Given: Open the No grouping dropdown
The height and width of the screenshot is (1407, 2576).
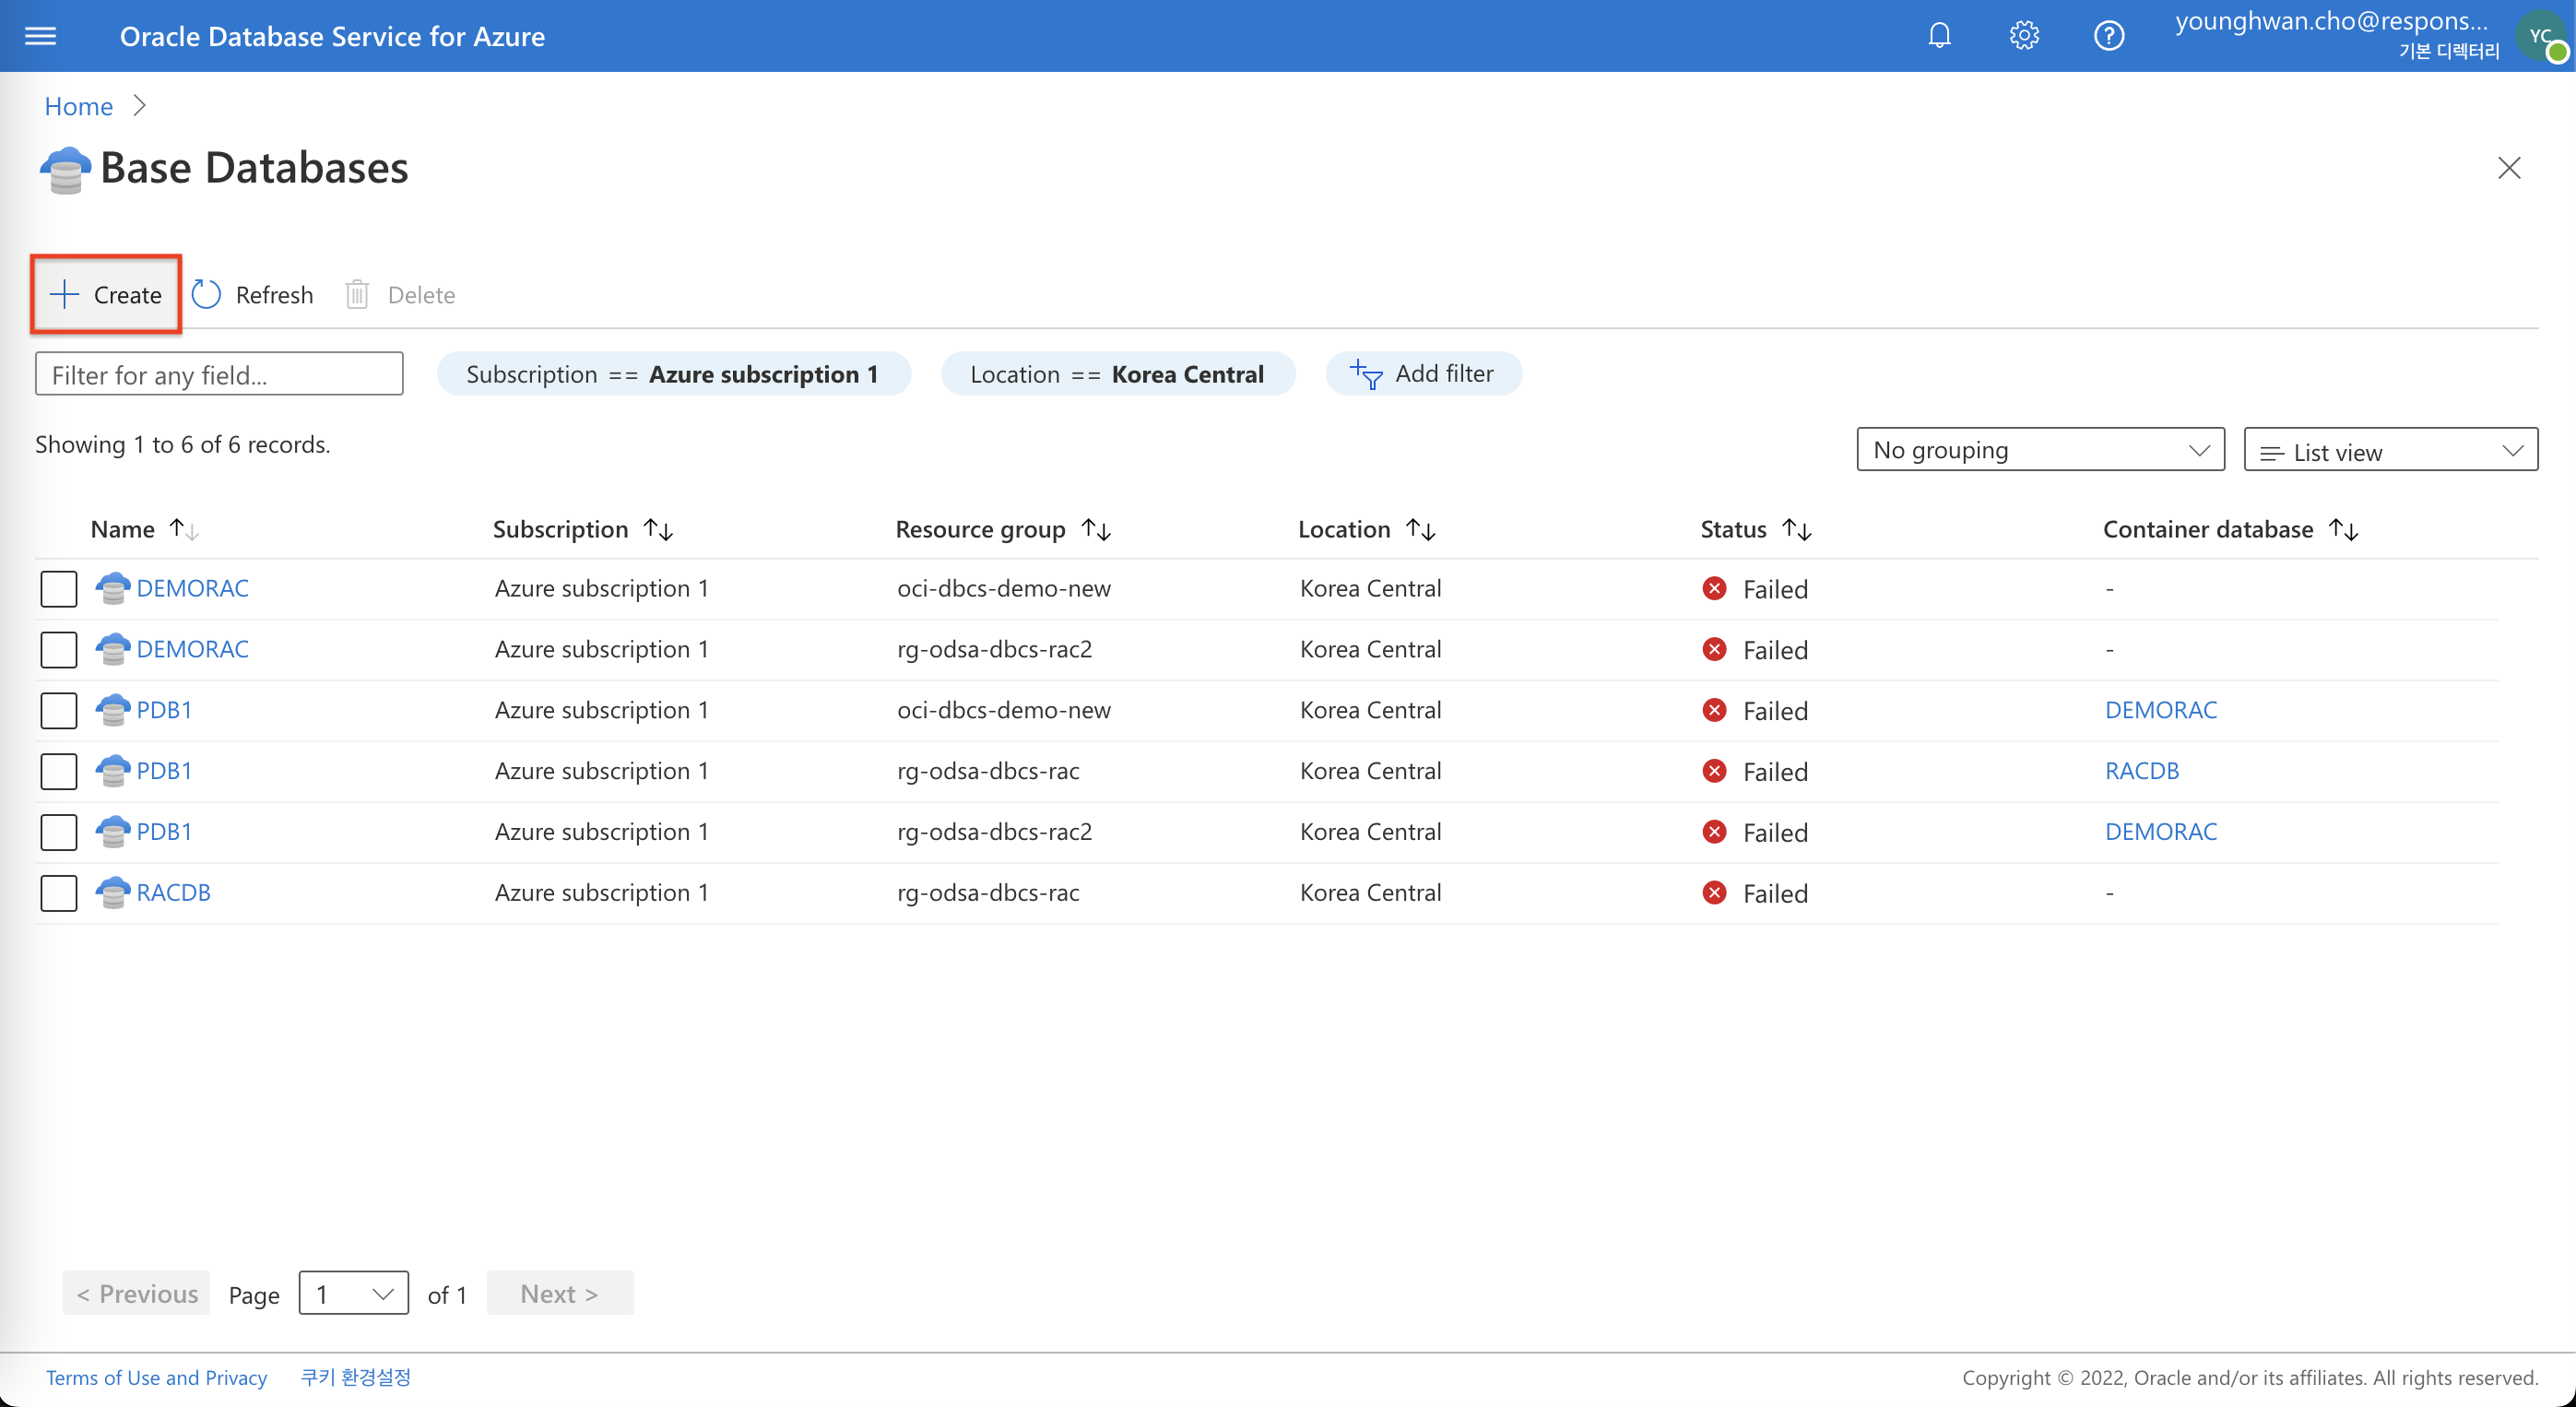Looking at the screenshot, I should (x=2040, y=450).
